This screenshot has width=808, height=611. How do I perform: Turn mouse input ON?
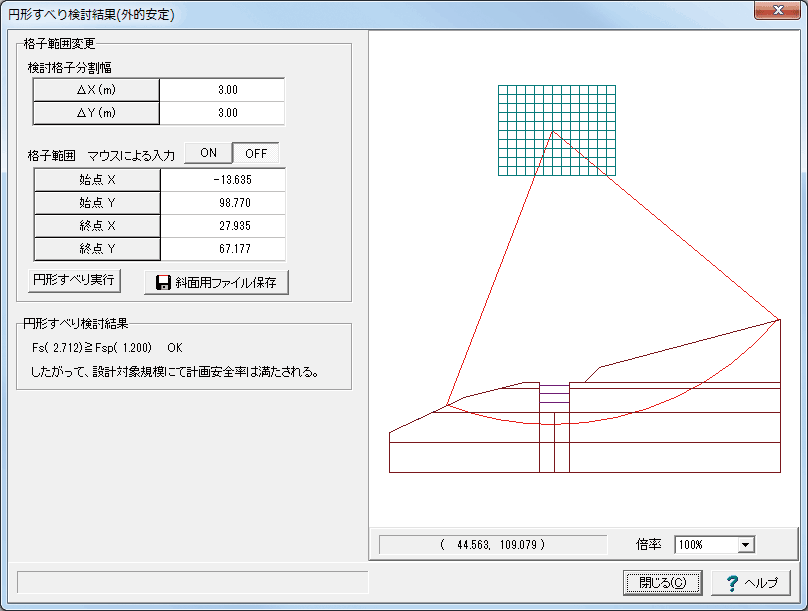[x=208, y=153]
